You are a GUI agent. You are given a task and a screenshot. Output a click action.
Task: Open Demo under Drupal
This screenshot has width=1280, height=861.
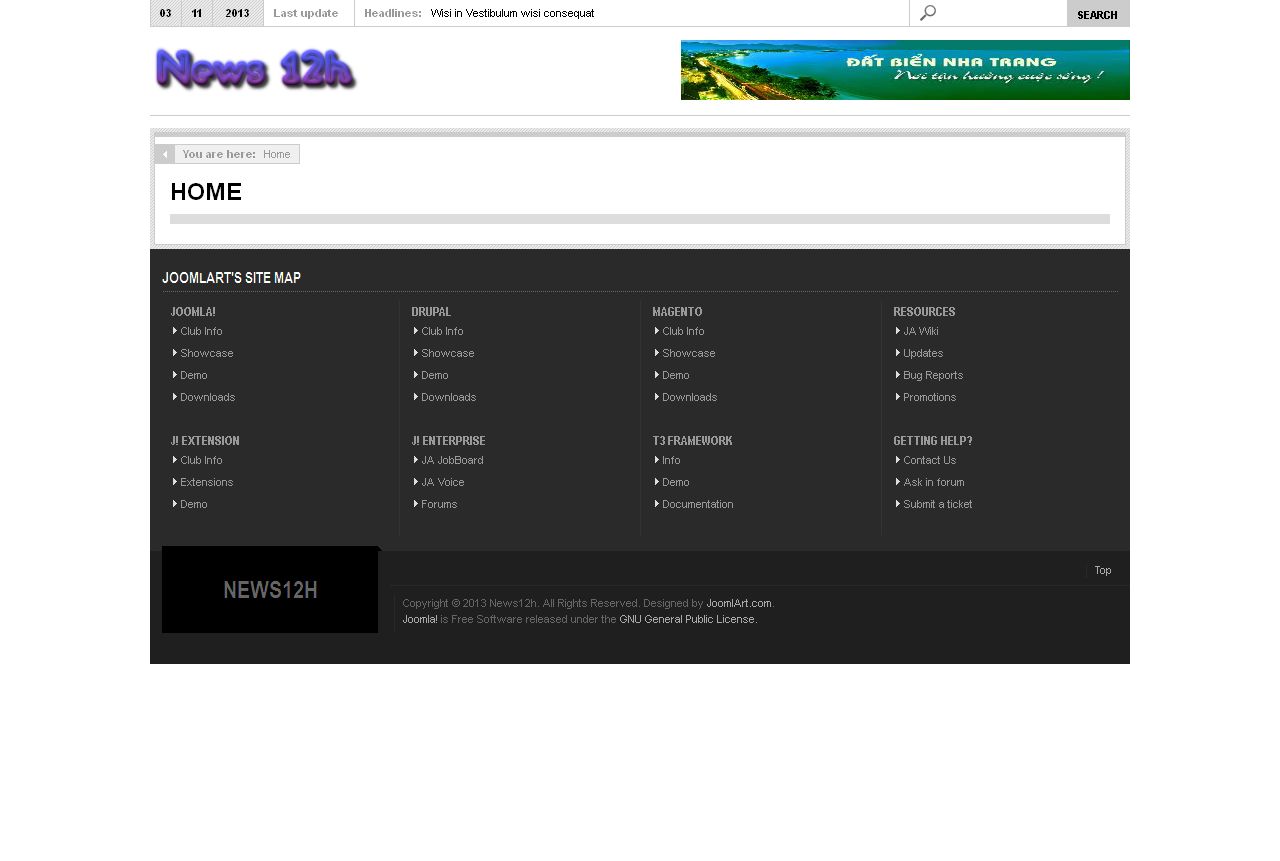coord(435,375)
